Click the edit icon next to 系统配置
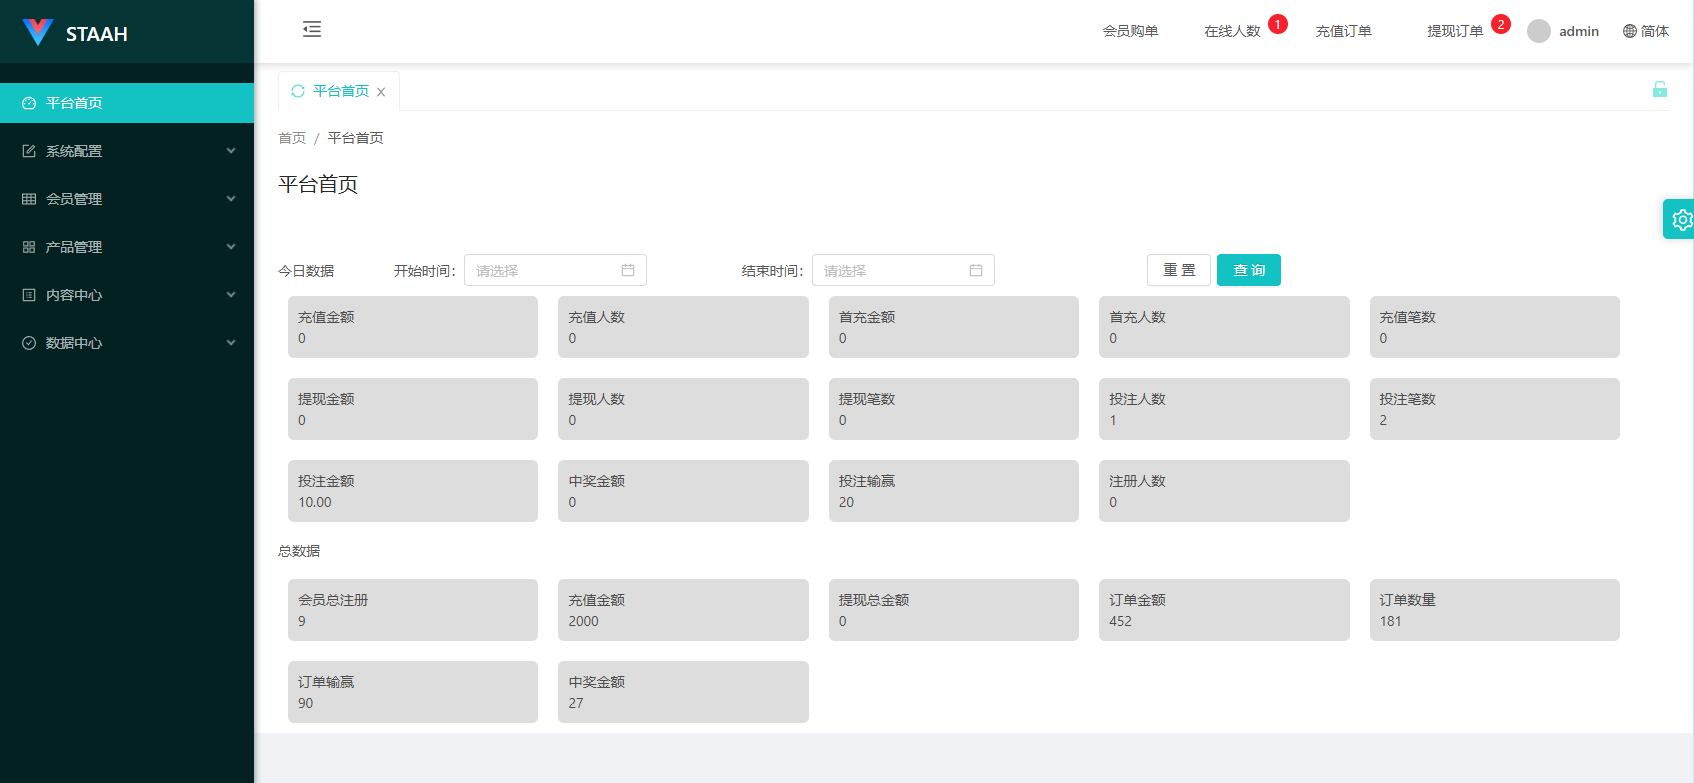The height and width of the screenshot is (783, 1694). click(x=29, y=151)
